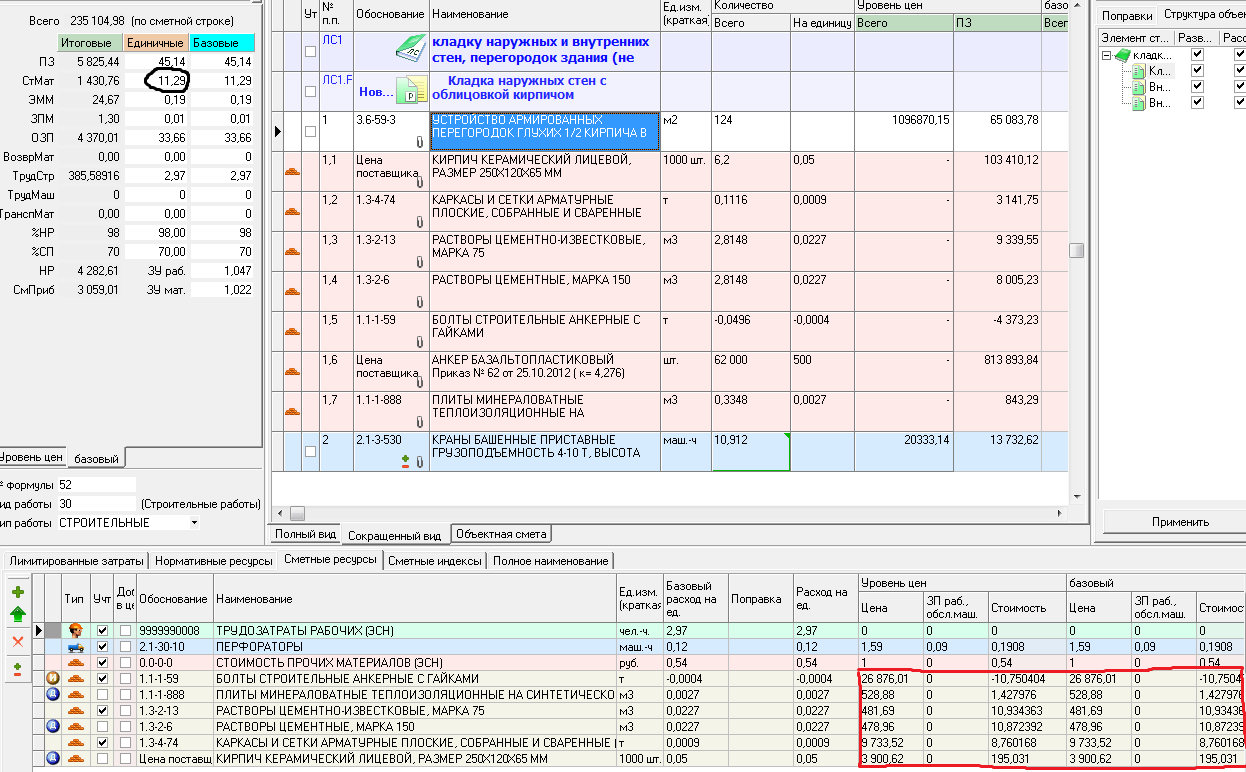Click the brick icon of estimate row 1,6
This screenshot has height=772, width=1246.
click(x=294, y=372)
